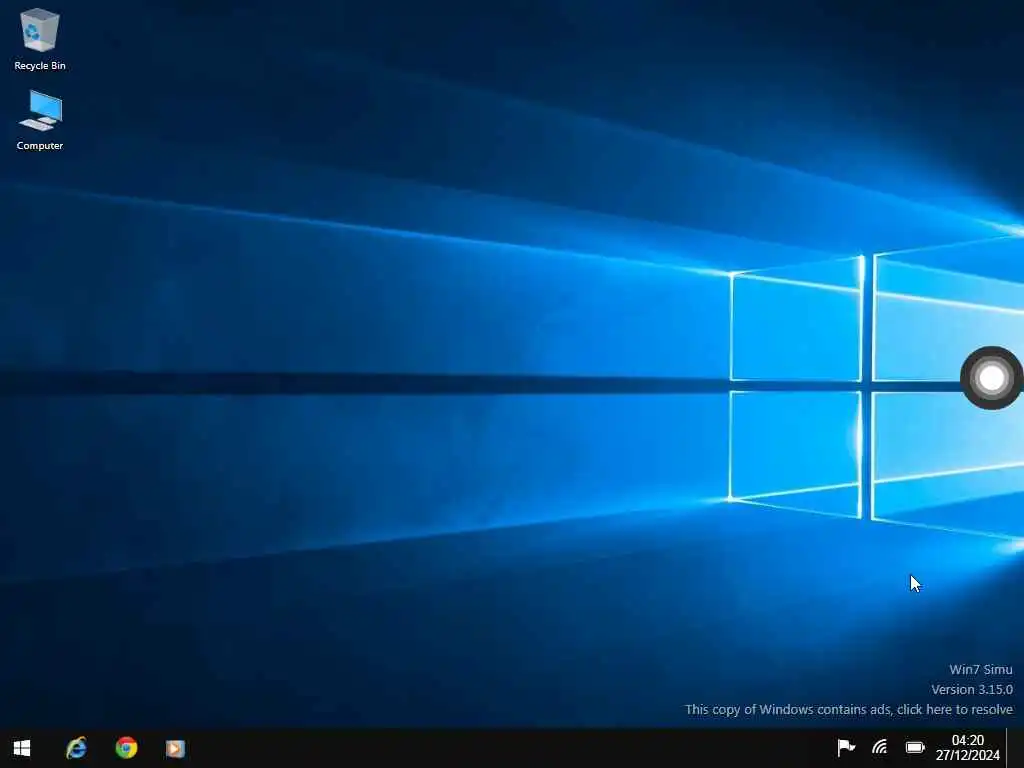The height and width of the screenshot is (768, 1024).
Task: Click the ads notice link to resolve
Action: [x=848, y=709]
